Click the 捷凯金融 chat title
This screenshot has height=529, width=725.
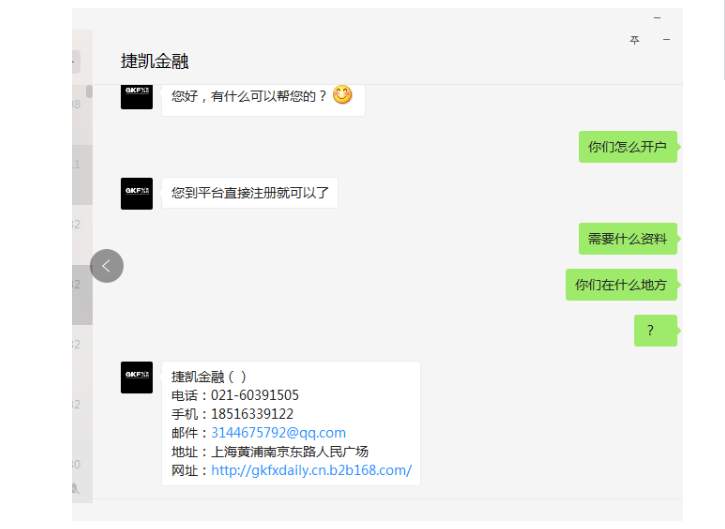coord(154,61)
